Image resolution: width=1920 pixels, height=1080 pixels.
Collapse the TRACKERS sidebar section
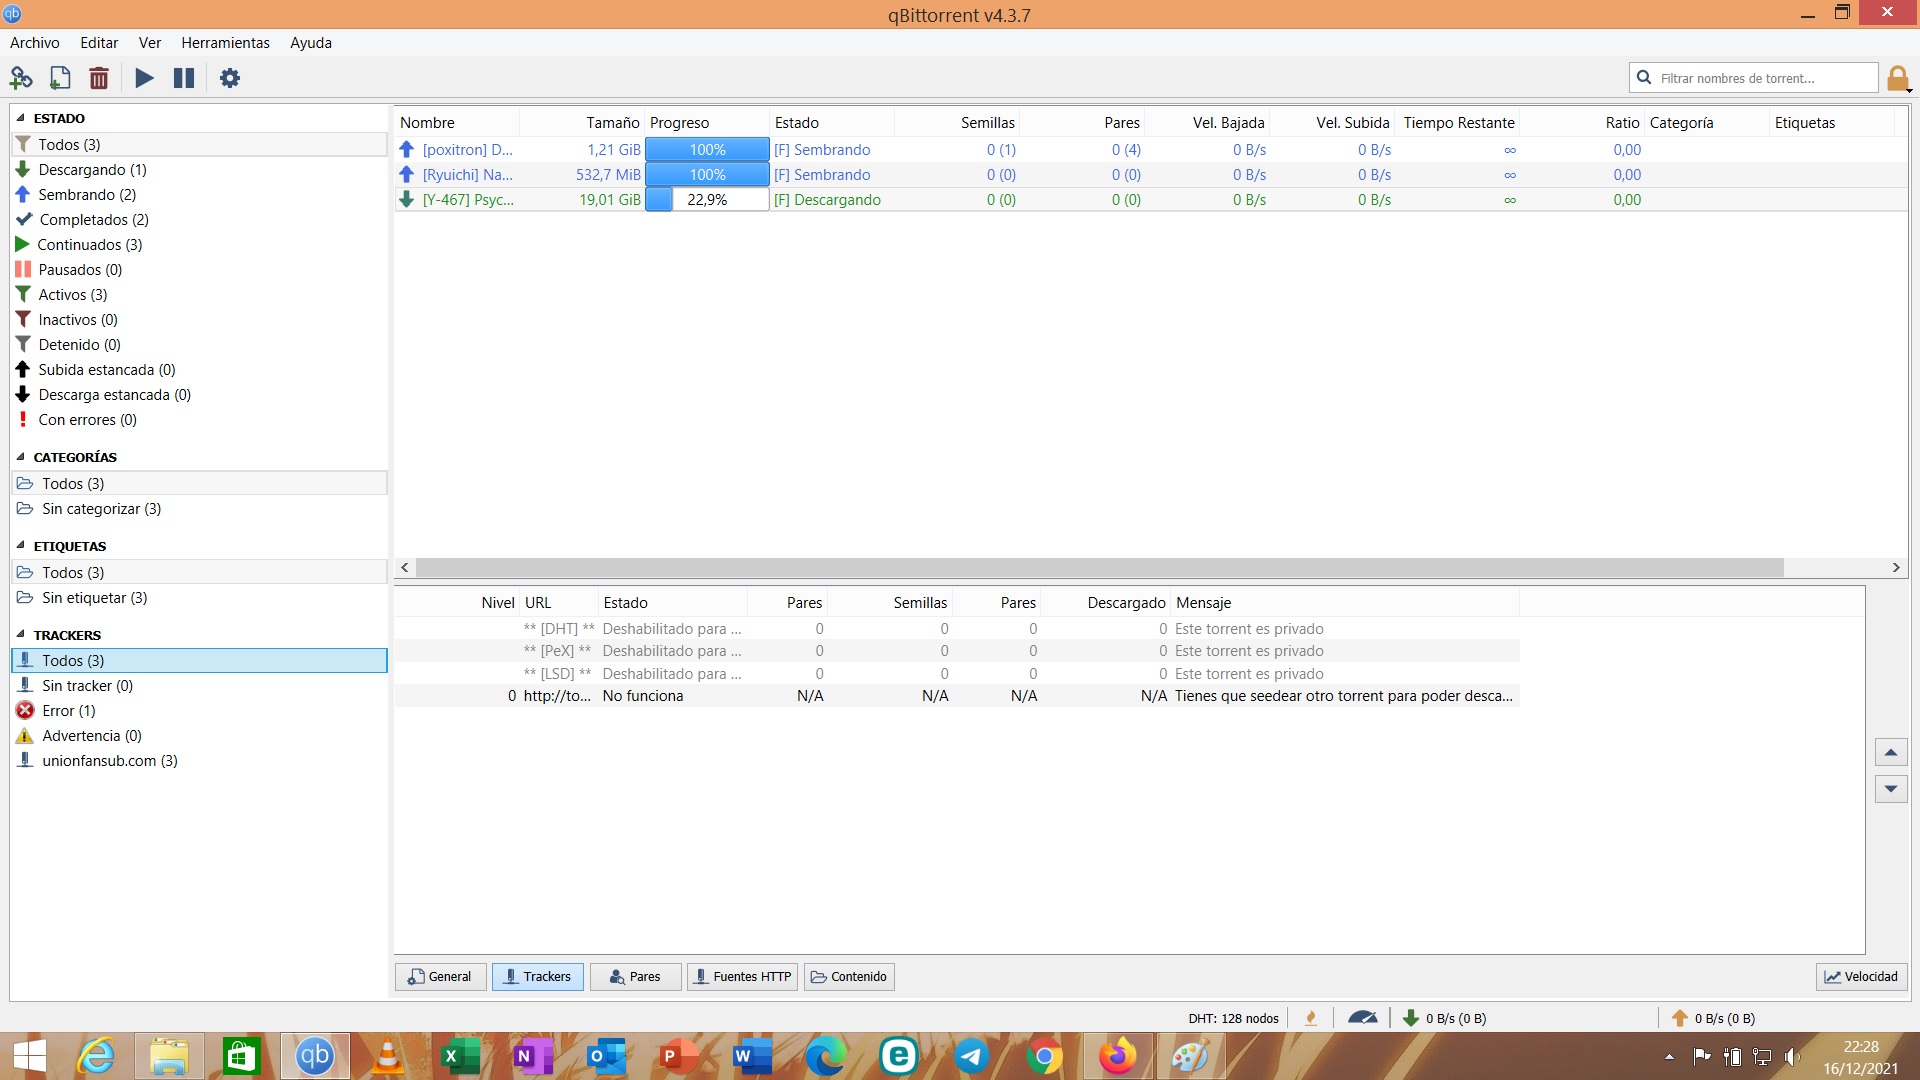(x=21, y=635)
